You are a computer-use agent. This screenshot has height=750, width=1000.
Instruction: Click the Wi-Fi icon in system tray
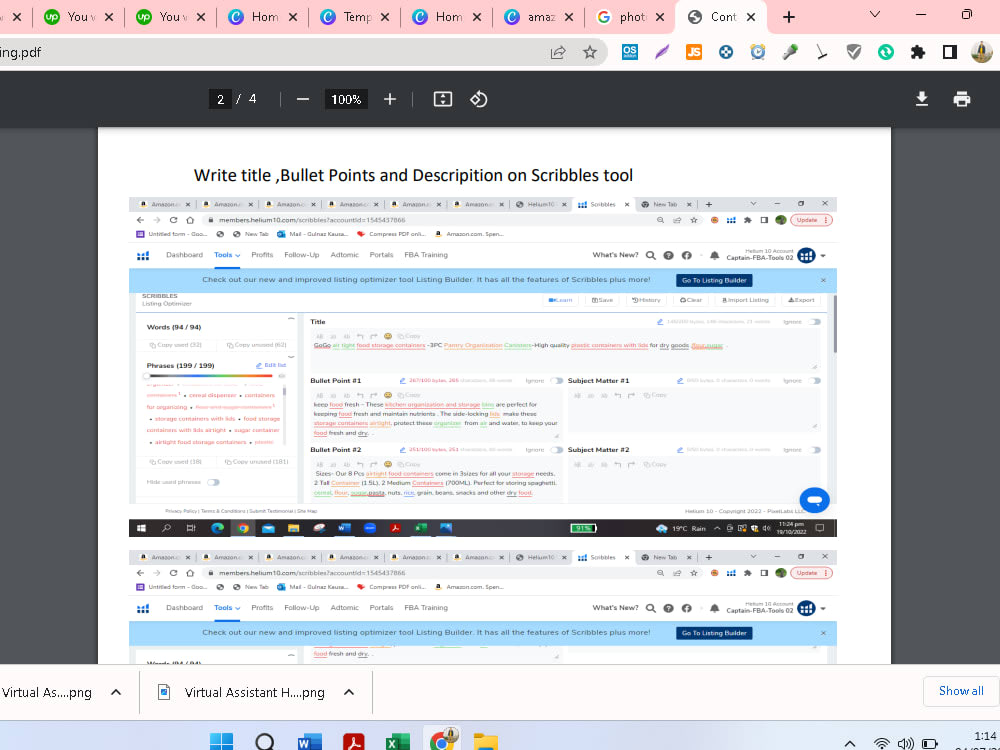coord(881,744)
